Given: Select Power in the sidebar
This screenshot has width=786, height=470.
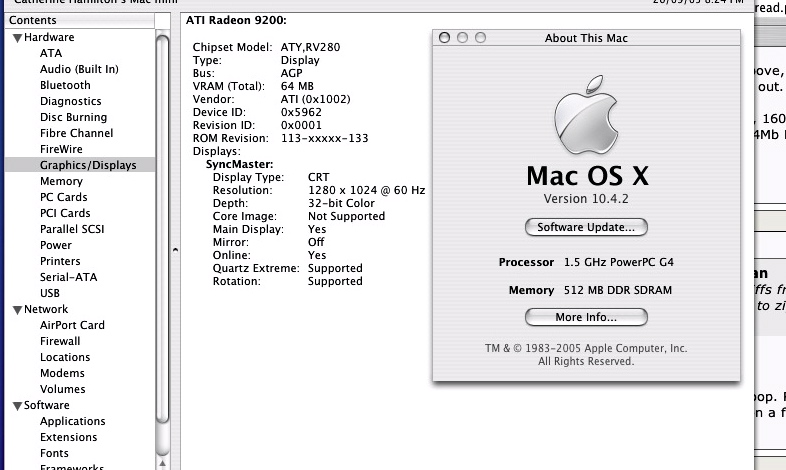Looking at the screenshot, I should 56,245.
